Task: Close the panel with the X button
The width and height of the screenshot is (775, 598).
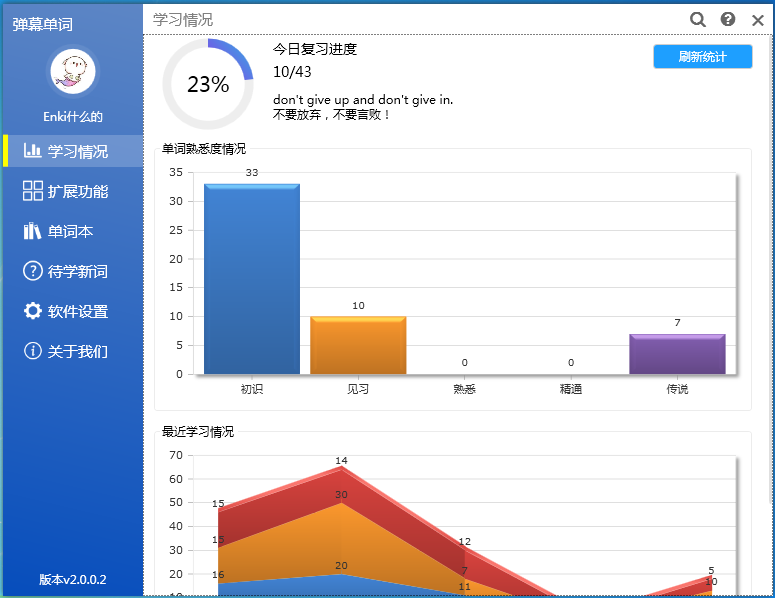Action: coord(757,19)
